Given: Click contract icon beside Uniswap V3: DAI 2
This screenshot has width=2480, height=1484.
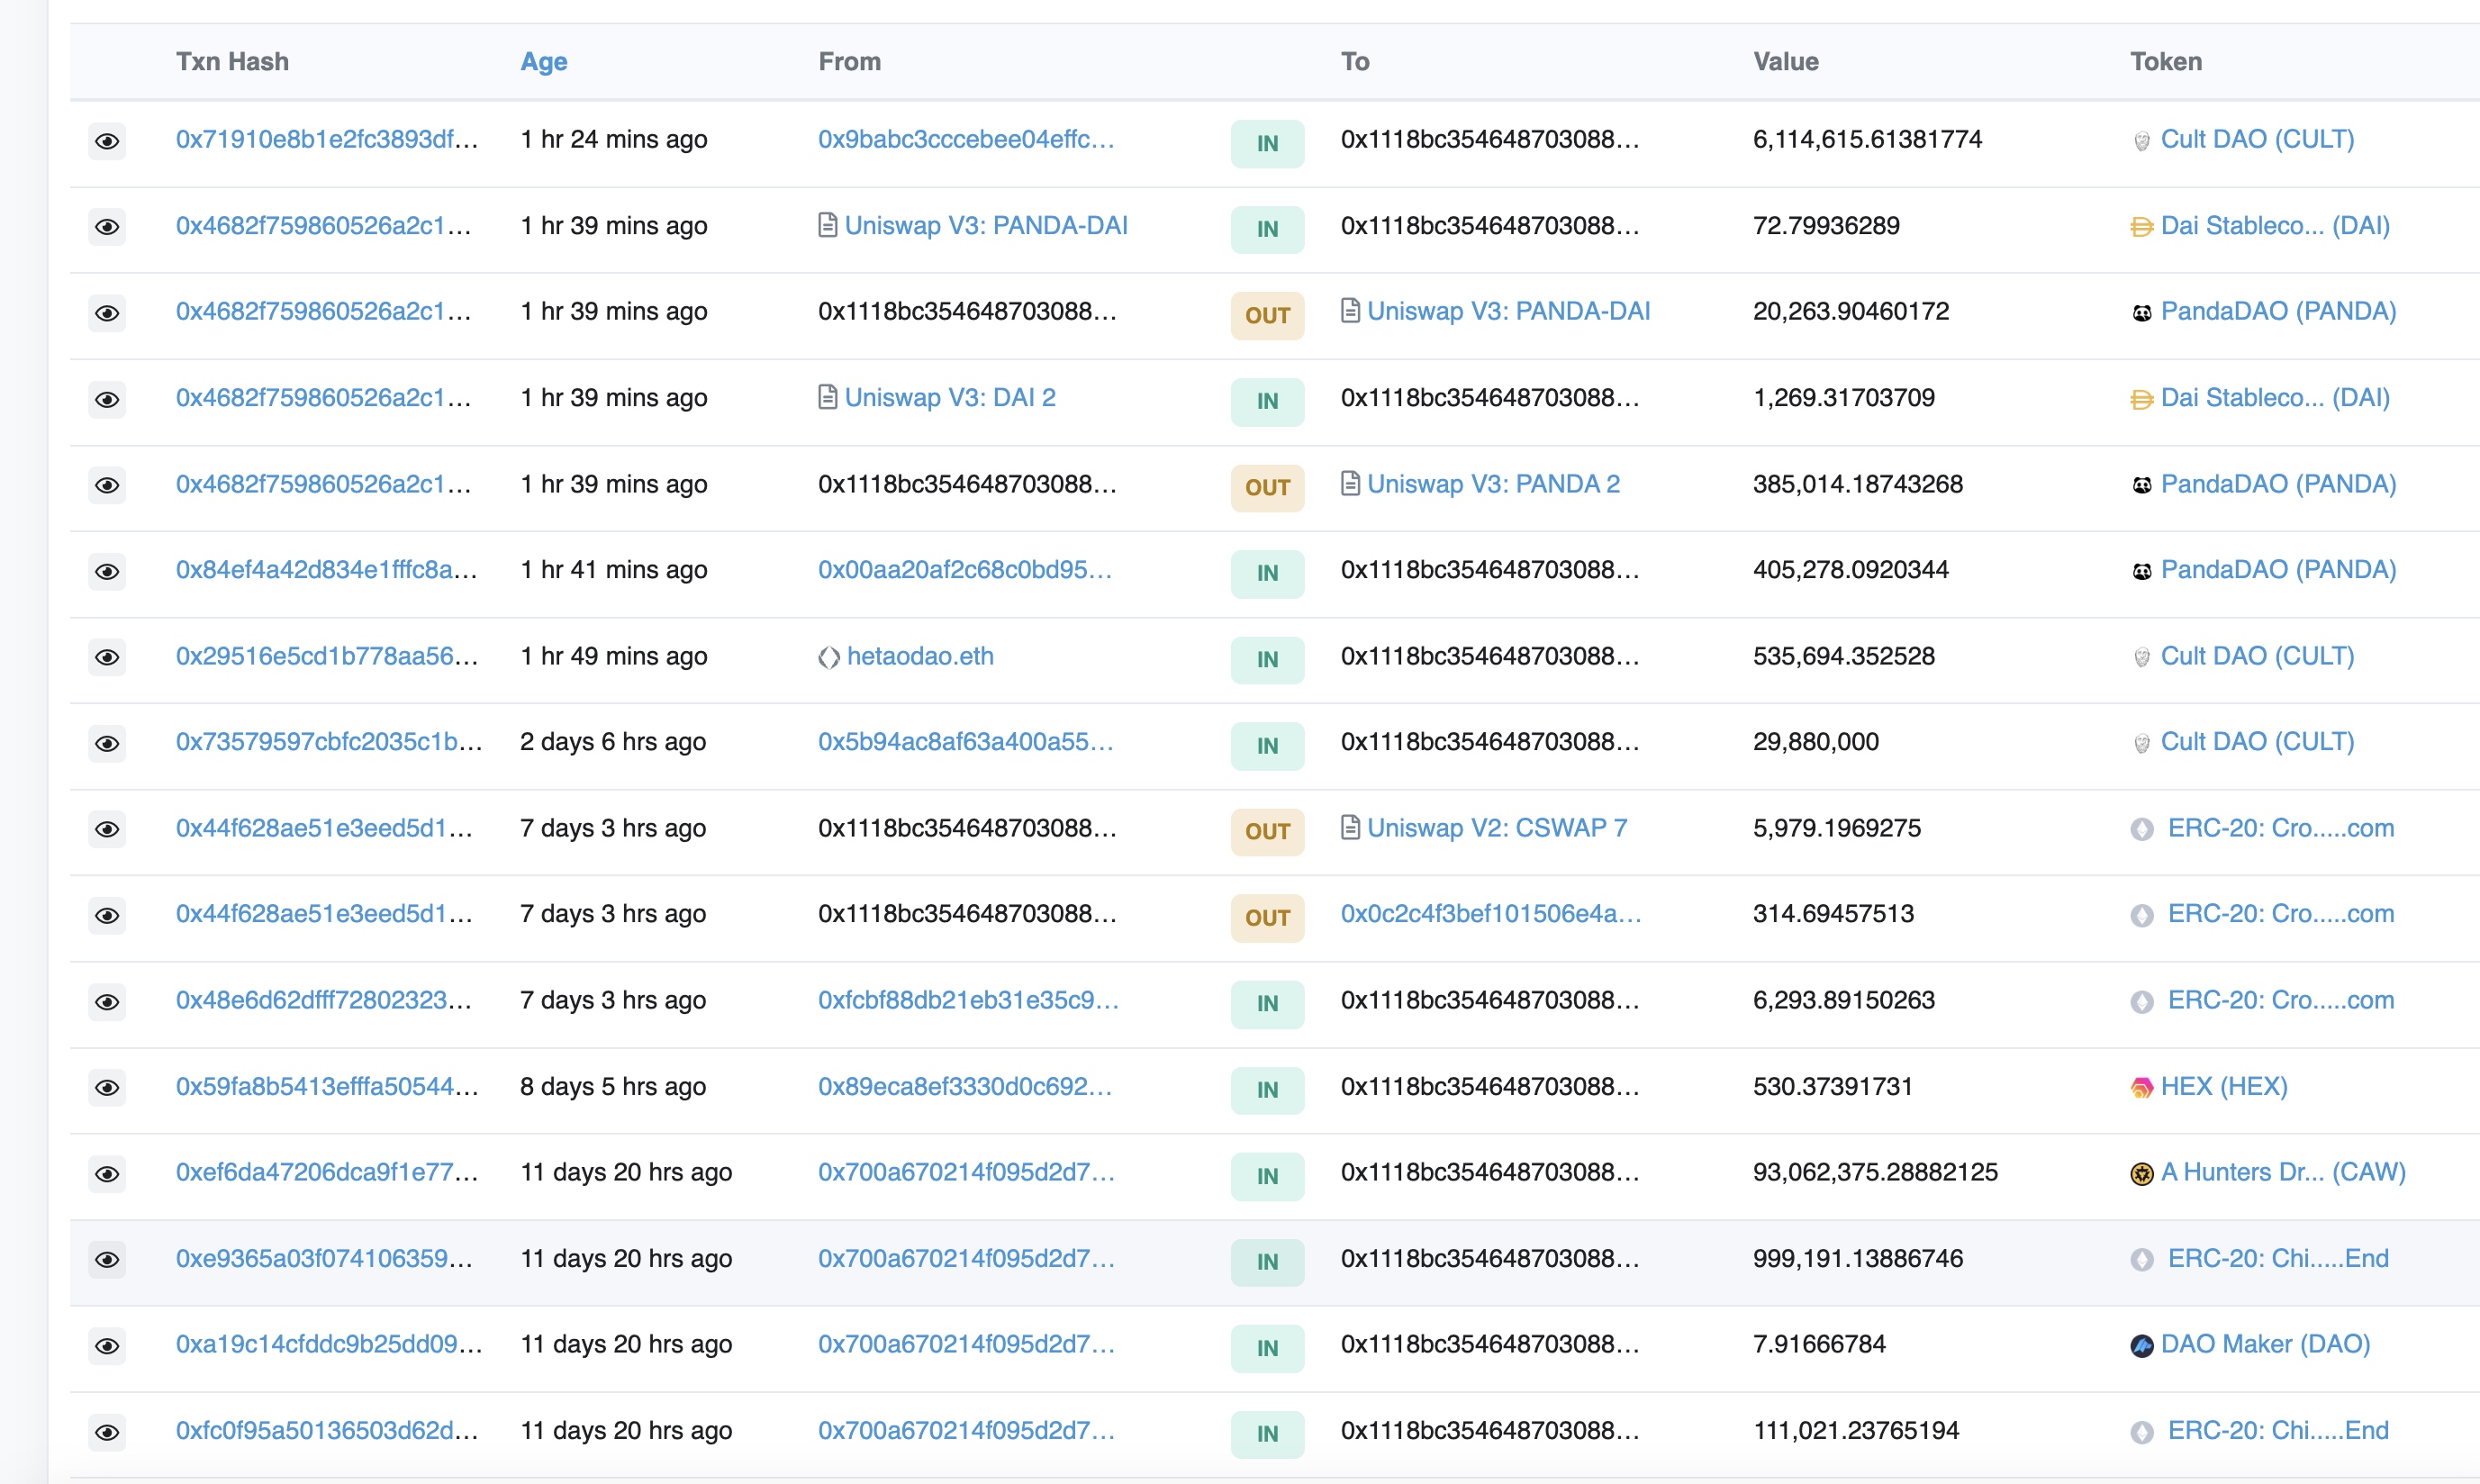Looking at the screenshot, I should (x=827, y=397).
